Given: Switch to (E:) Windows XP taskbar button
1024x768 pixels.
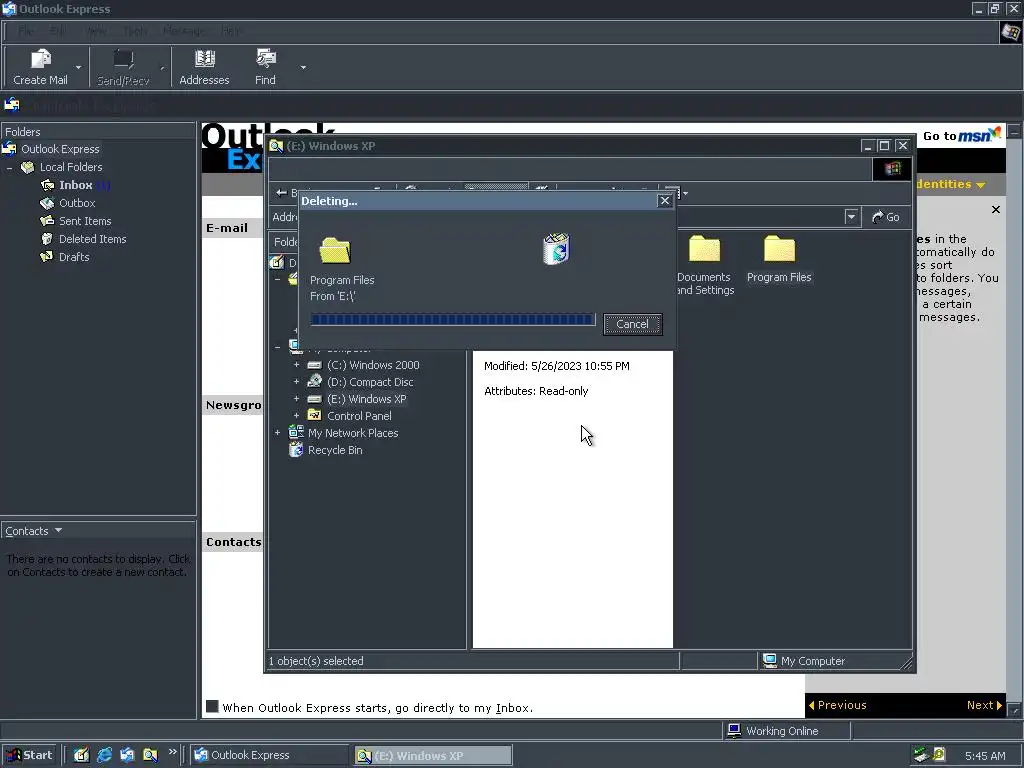Looking at the screenshot, I should (x=433, y=756).
